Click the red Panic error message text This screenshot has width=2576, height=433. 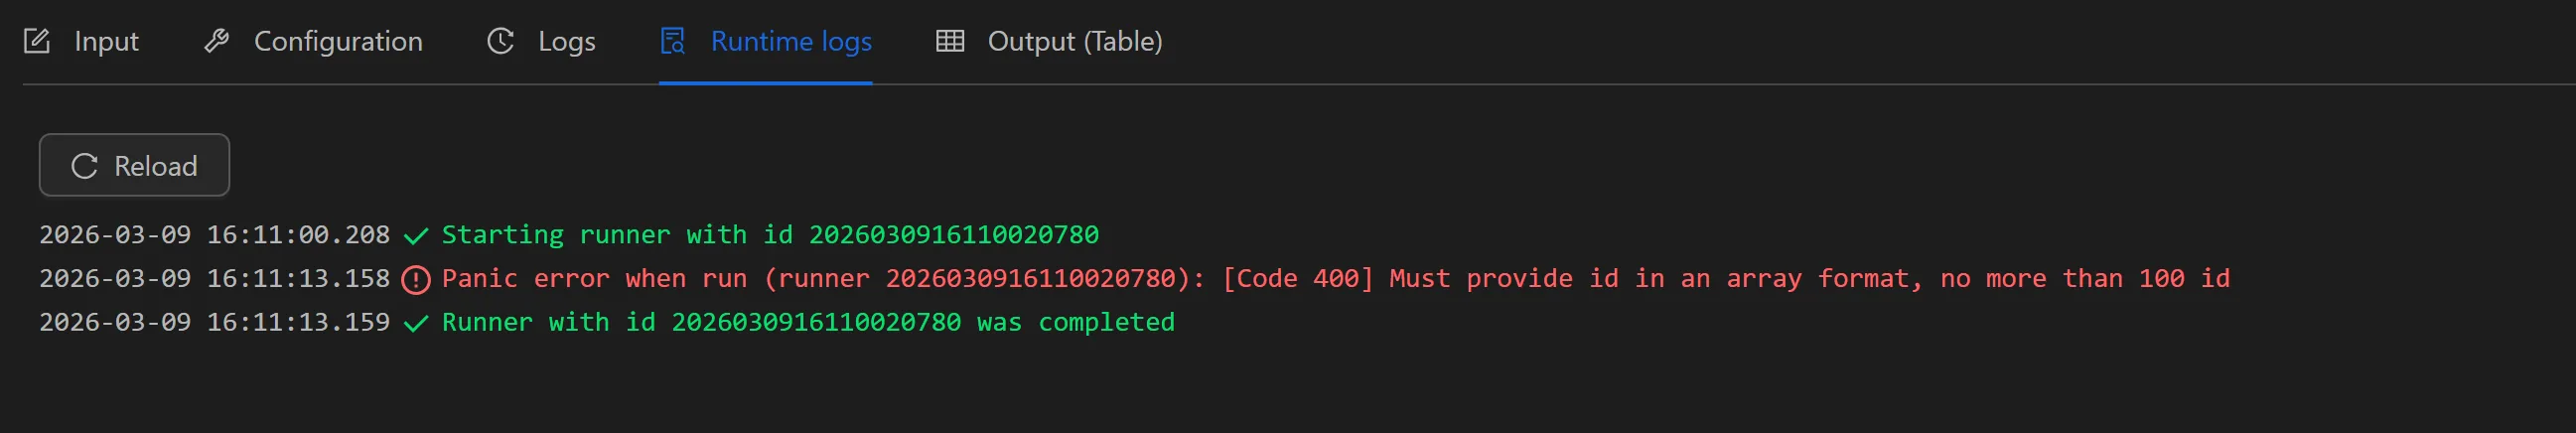[x=1335, y=279]
